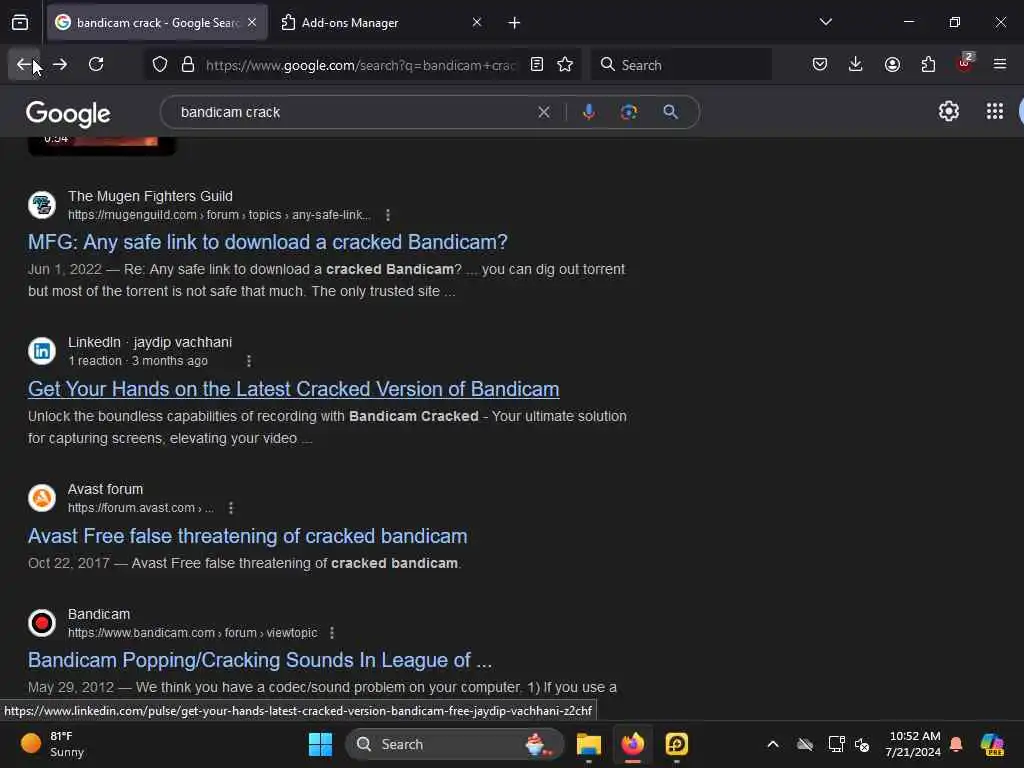
Task: Open weather widget 81°F Sunny
Action: coord(53,744)
